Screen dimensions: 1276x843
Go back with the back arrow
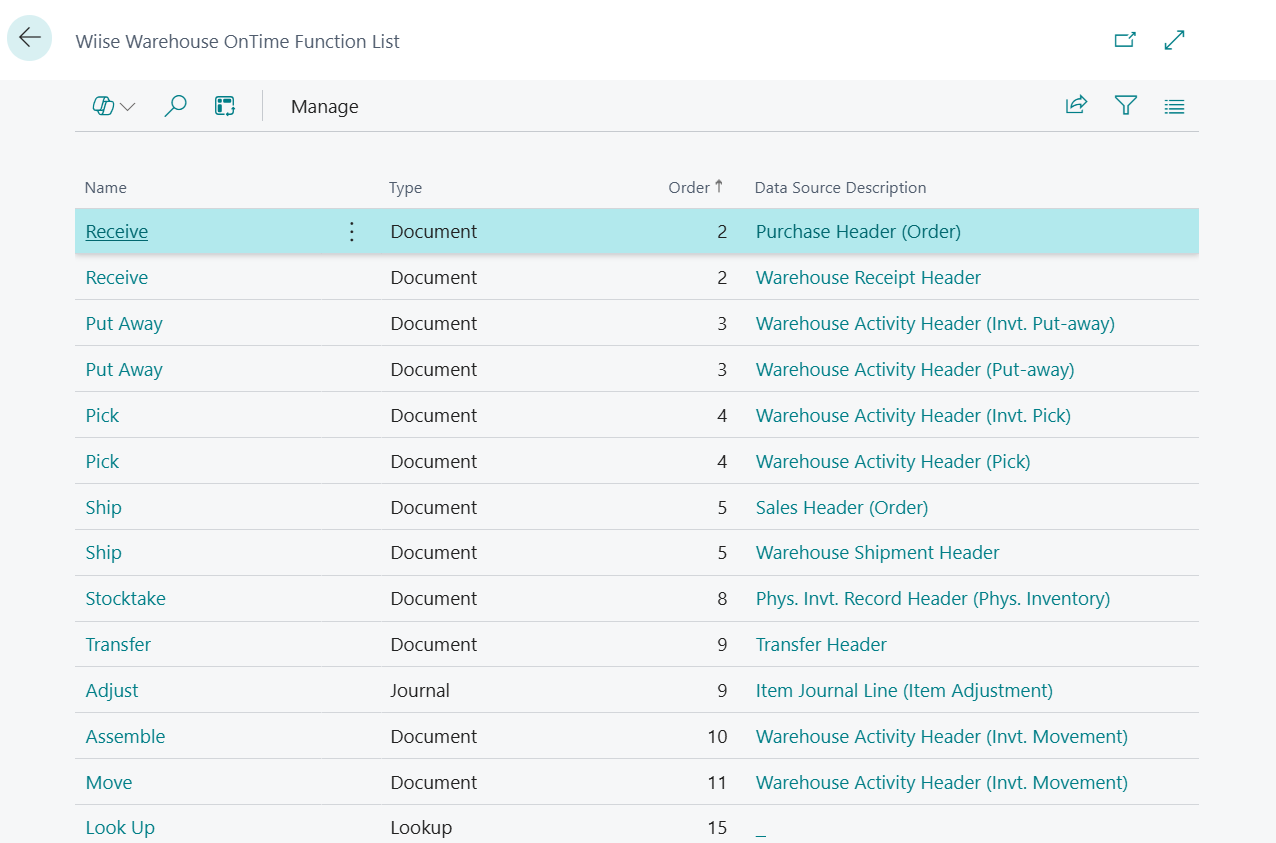click(29, 38)
